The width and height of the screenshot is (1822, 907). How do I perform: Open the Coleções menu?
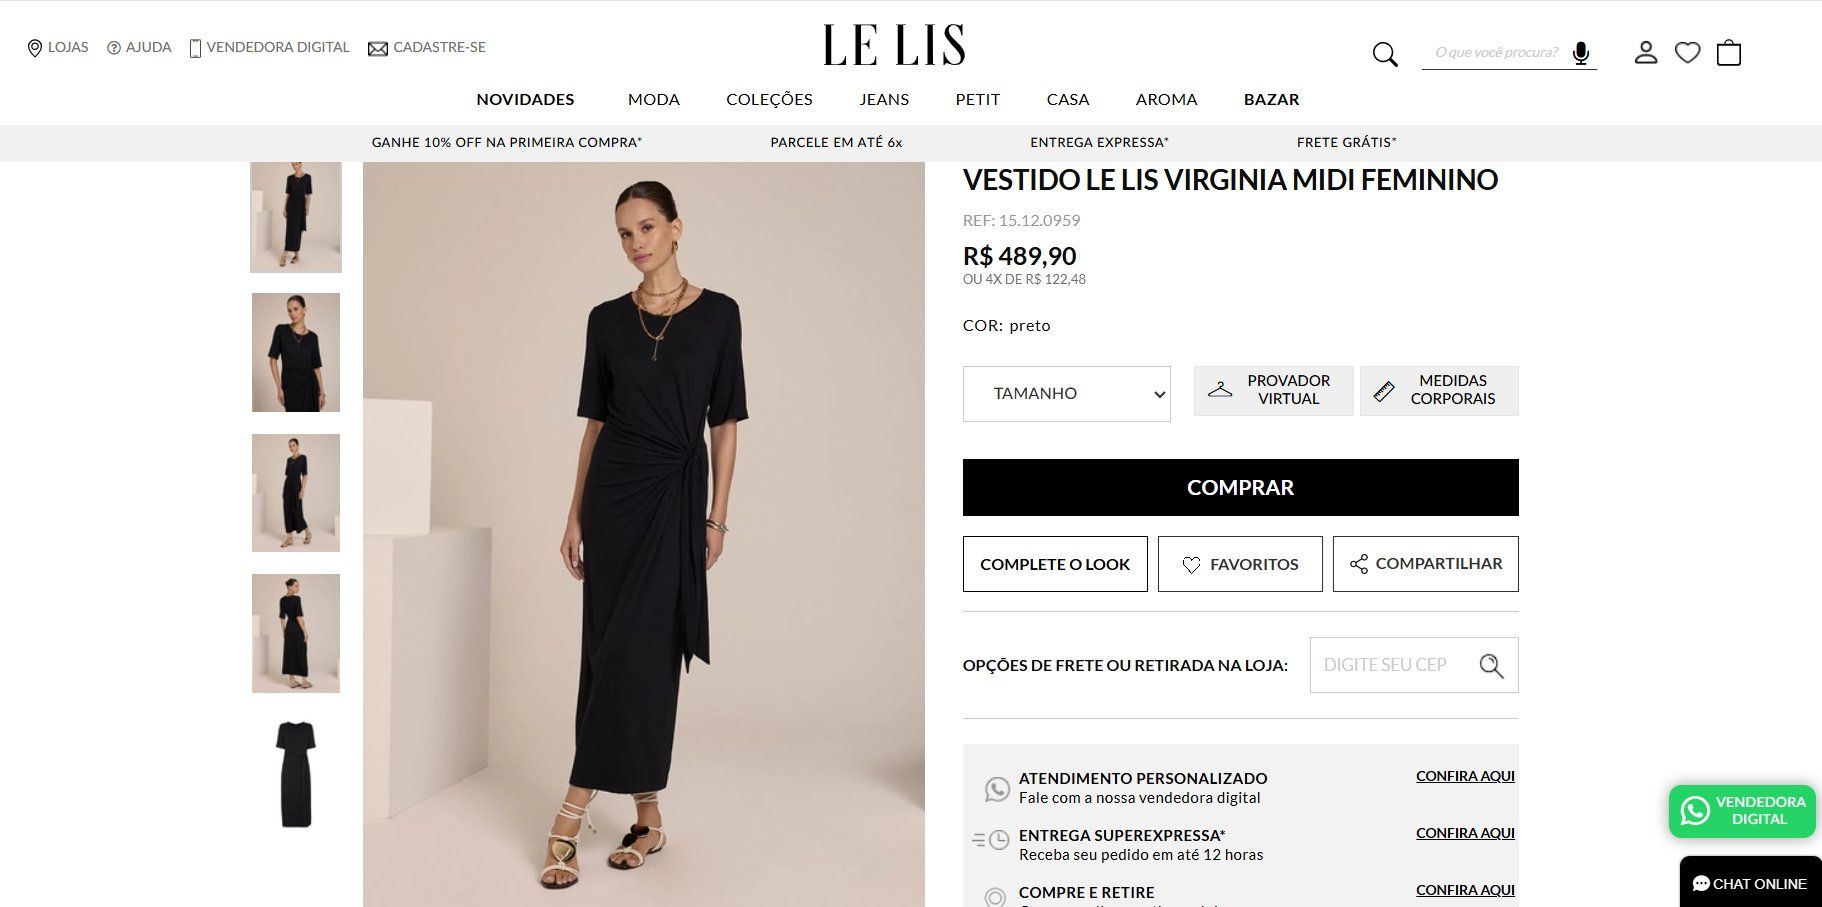point(769,99)
